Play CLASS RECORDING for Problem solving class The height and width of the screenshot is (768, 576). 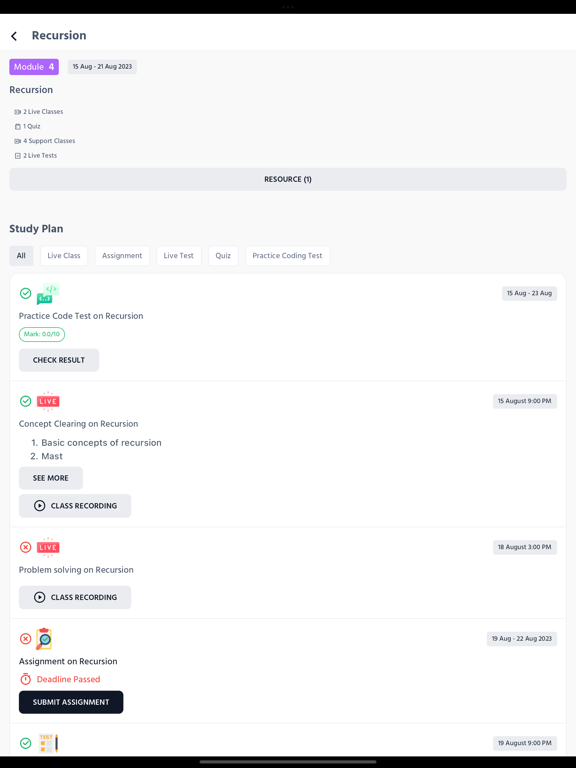(x=75, y=598)
